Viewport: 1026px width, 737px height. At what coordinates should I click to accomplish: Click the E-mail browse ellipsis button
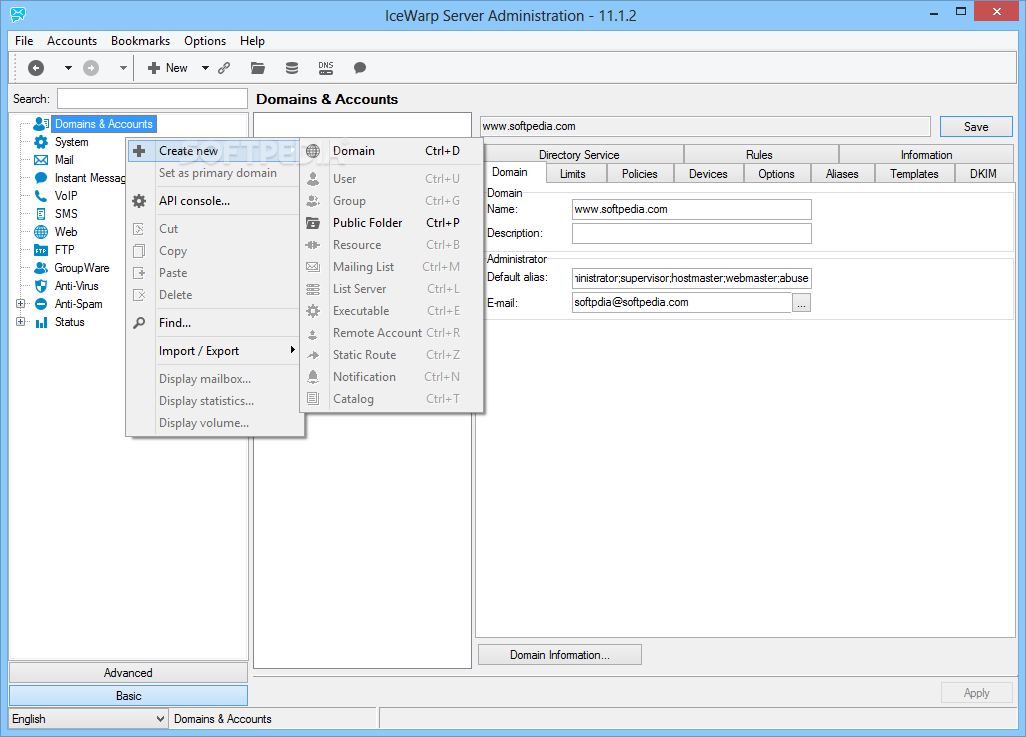[x=802, y=302]
